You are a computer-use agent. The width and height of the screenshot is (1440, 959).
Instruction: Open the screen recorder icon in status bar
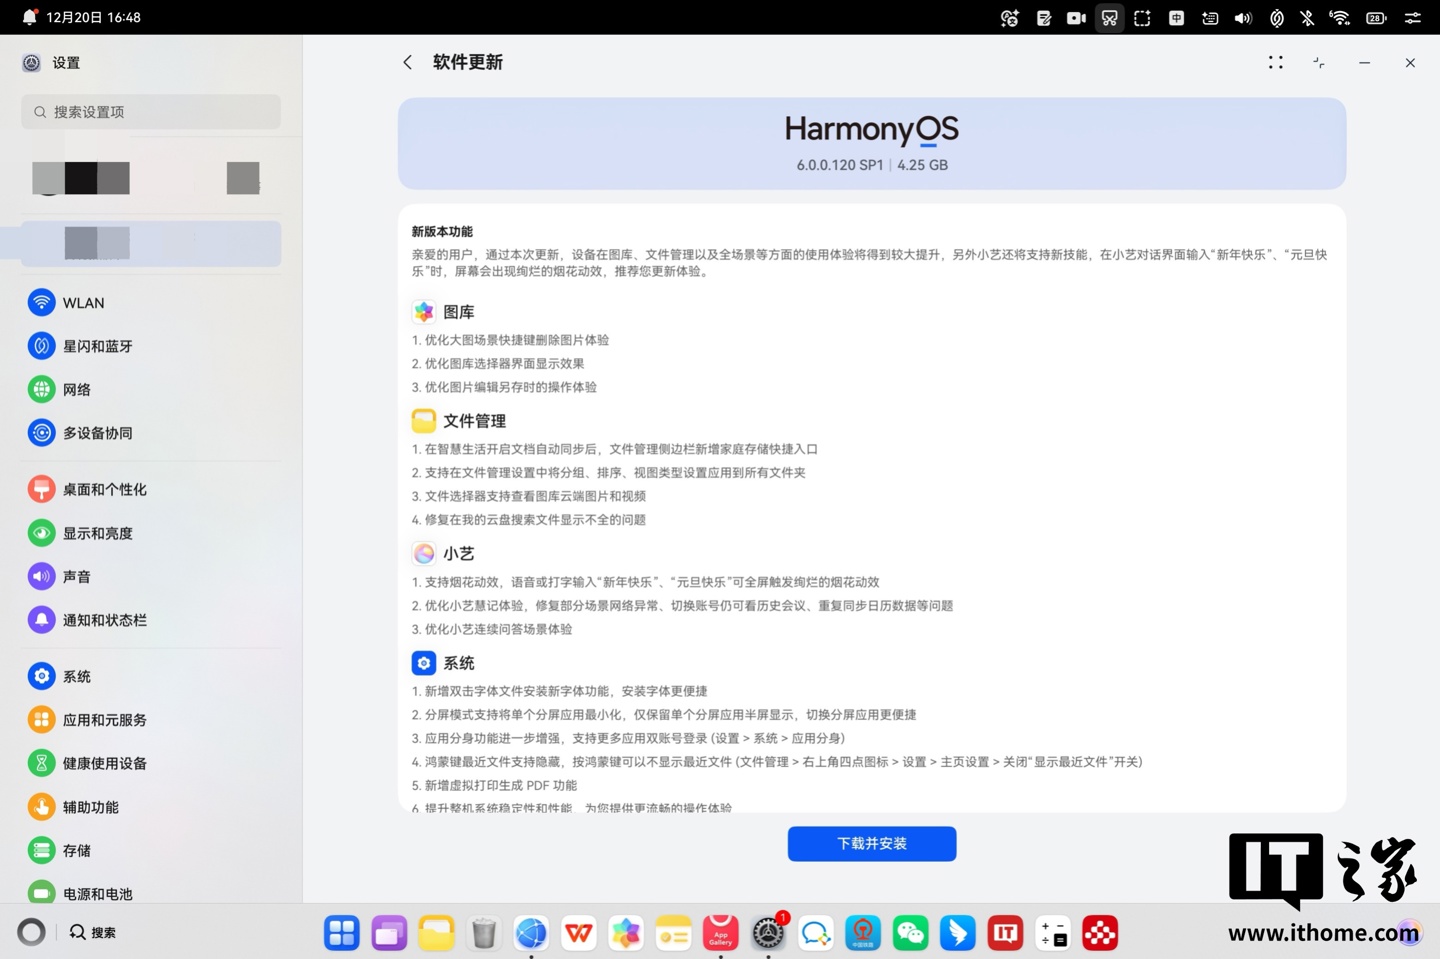pos(1076,17)
